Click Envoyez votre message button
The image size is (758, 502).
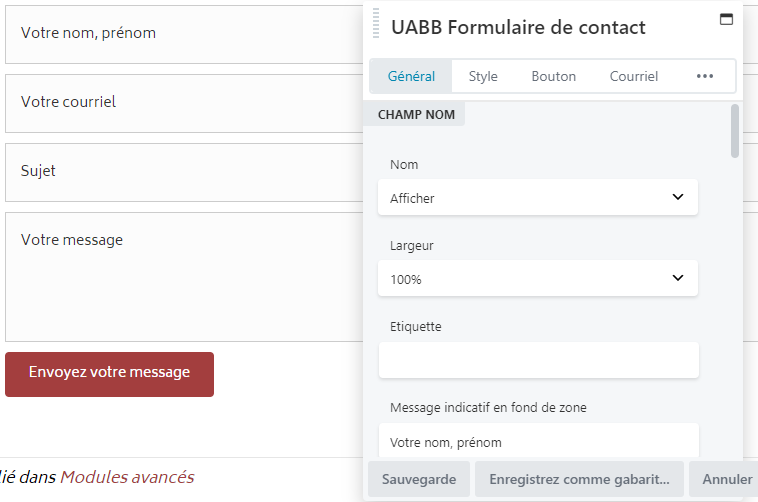click(x=109, y=373)
